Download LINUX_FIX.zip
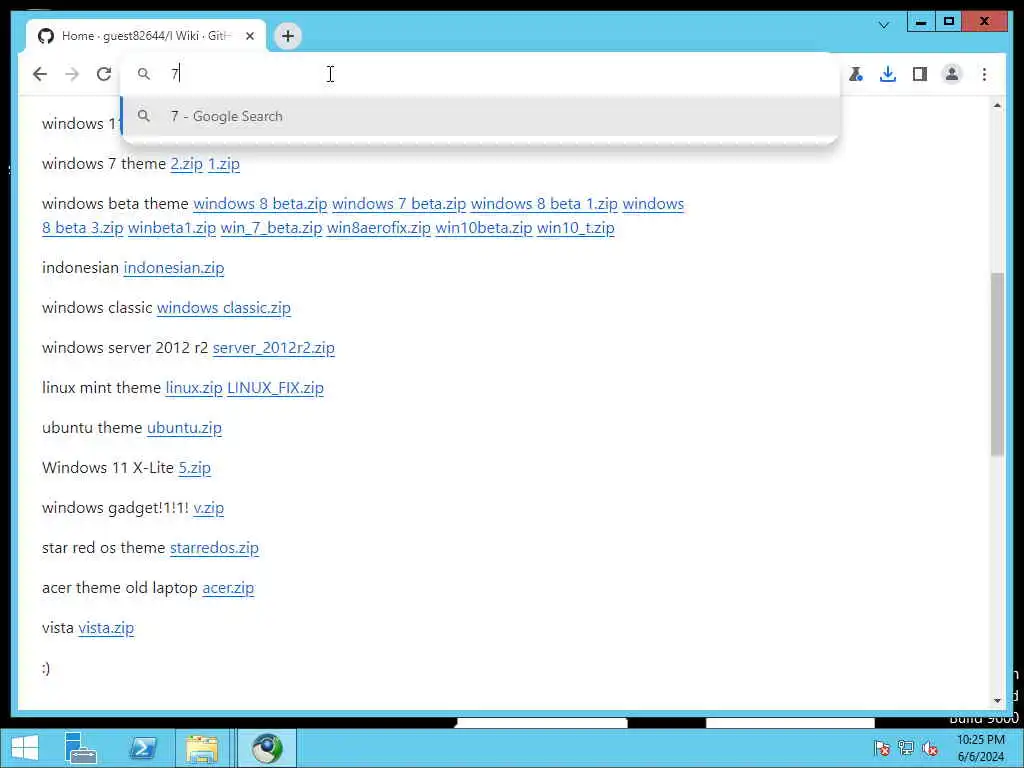The image size is (1024, 768). click(x=276, y=388)
